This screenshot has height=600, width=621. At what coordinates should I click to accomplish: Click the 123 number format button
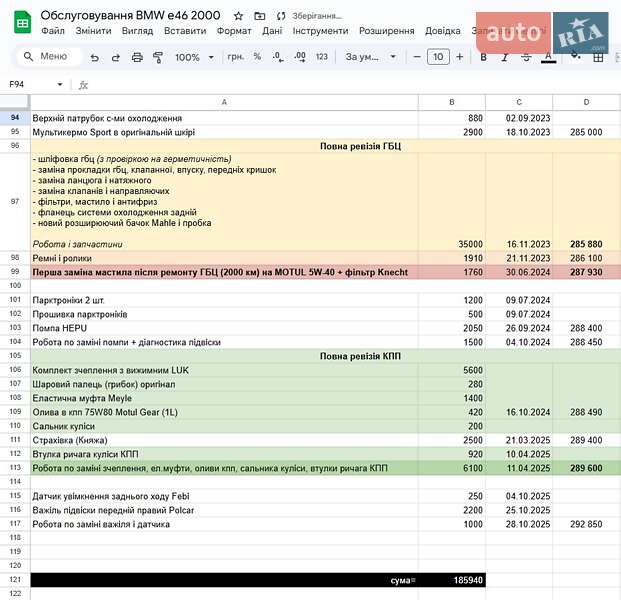(x=321, y=57)
